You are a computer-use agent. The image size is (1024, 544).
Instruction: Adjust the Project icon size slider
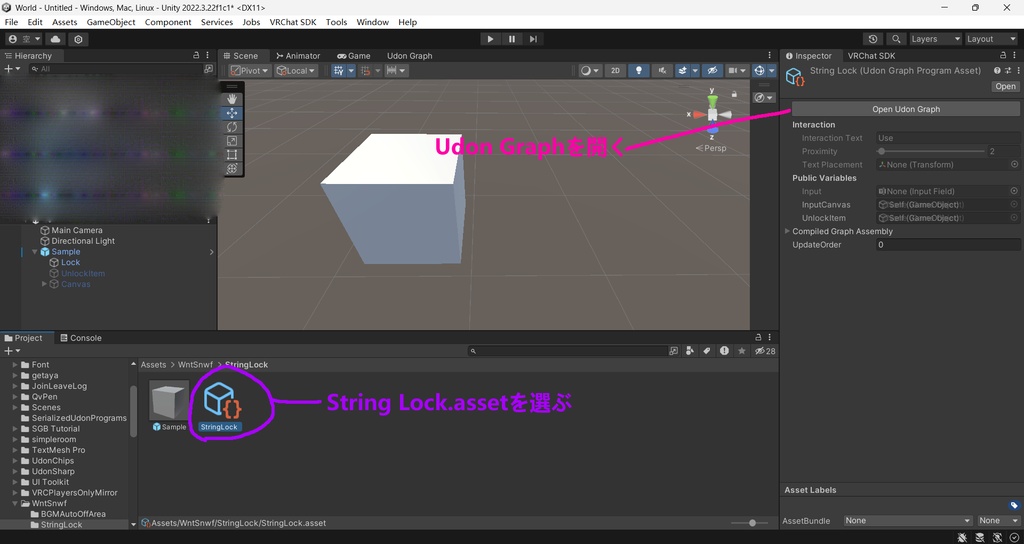[x=748, y=523]
